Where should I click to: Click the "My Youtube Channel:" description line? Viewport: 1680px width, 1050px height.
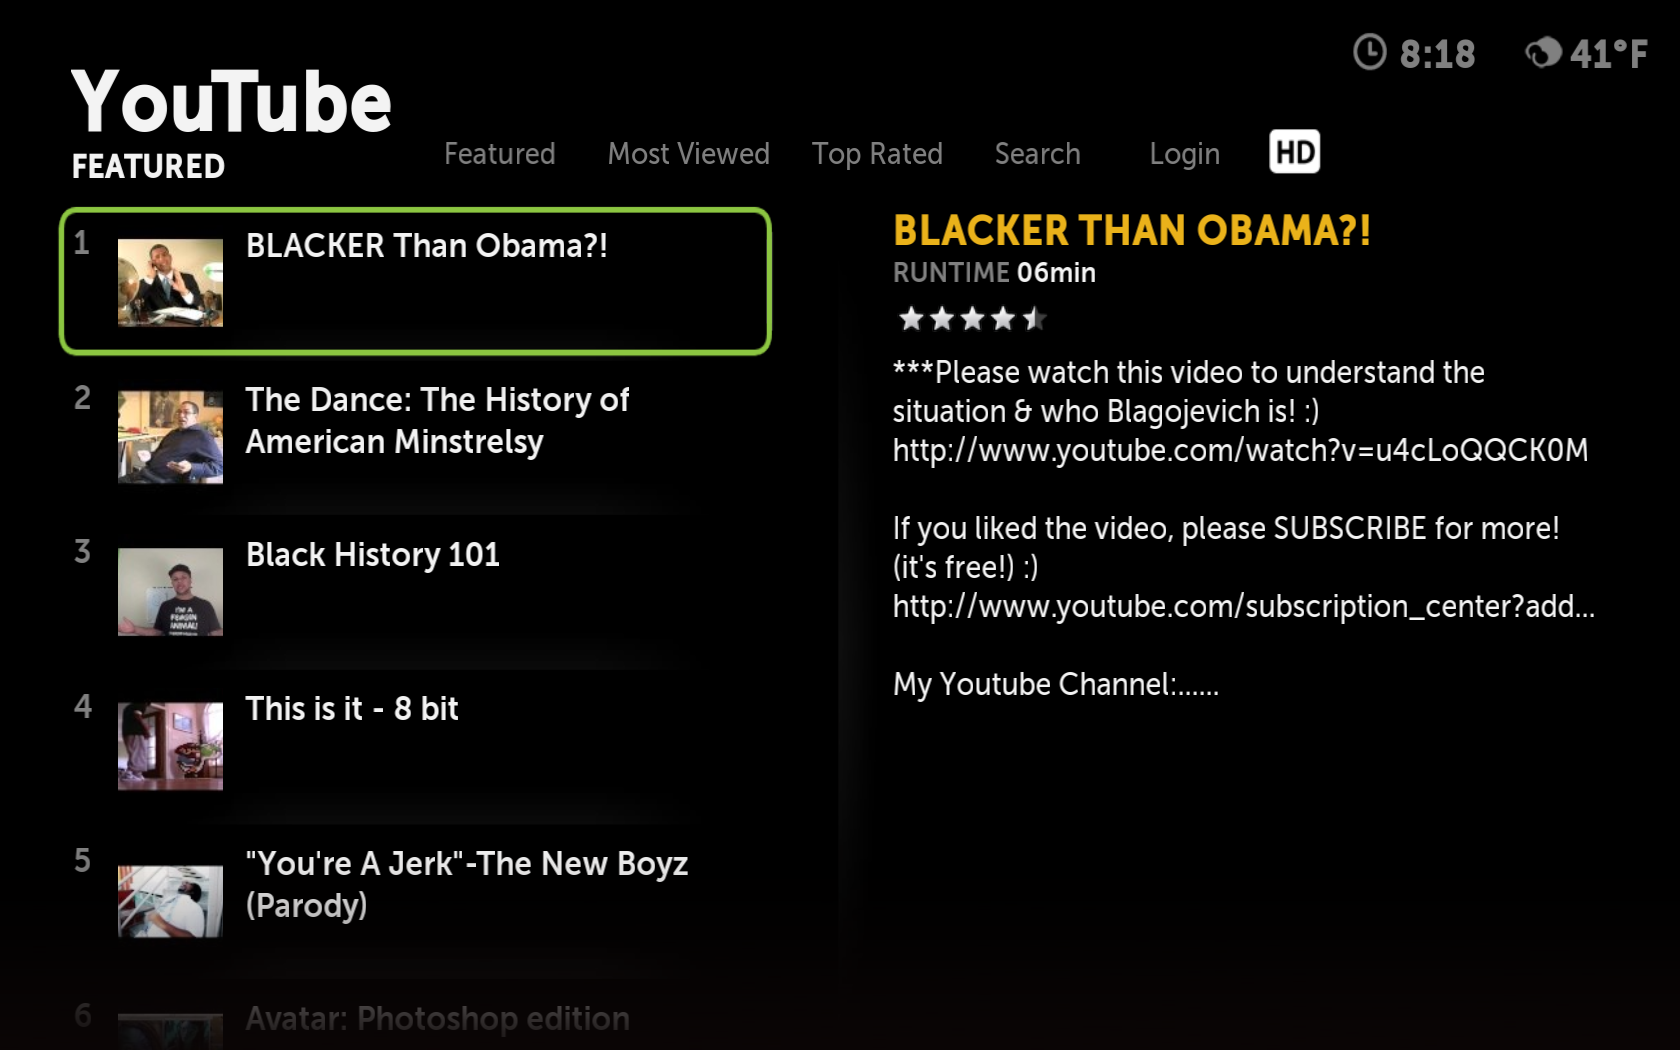click(x=1055, y=685)
